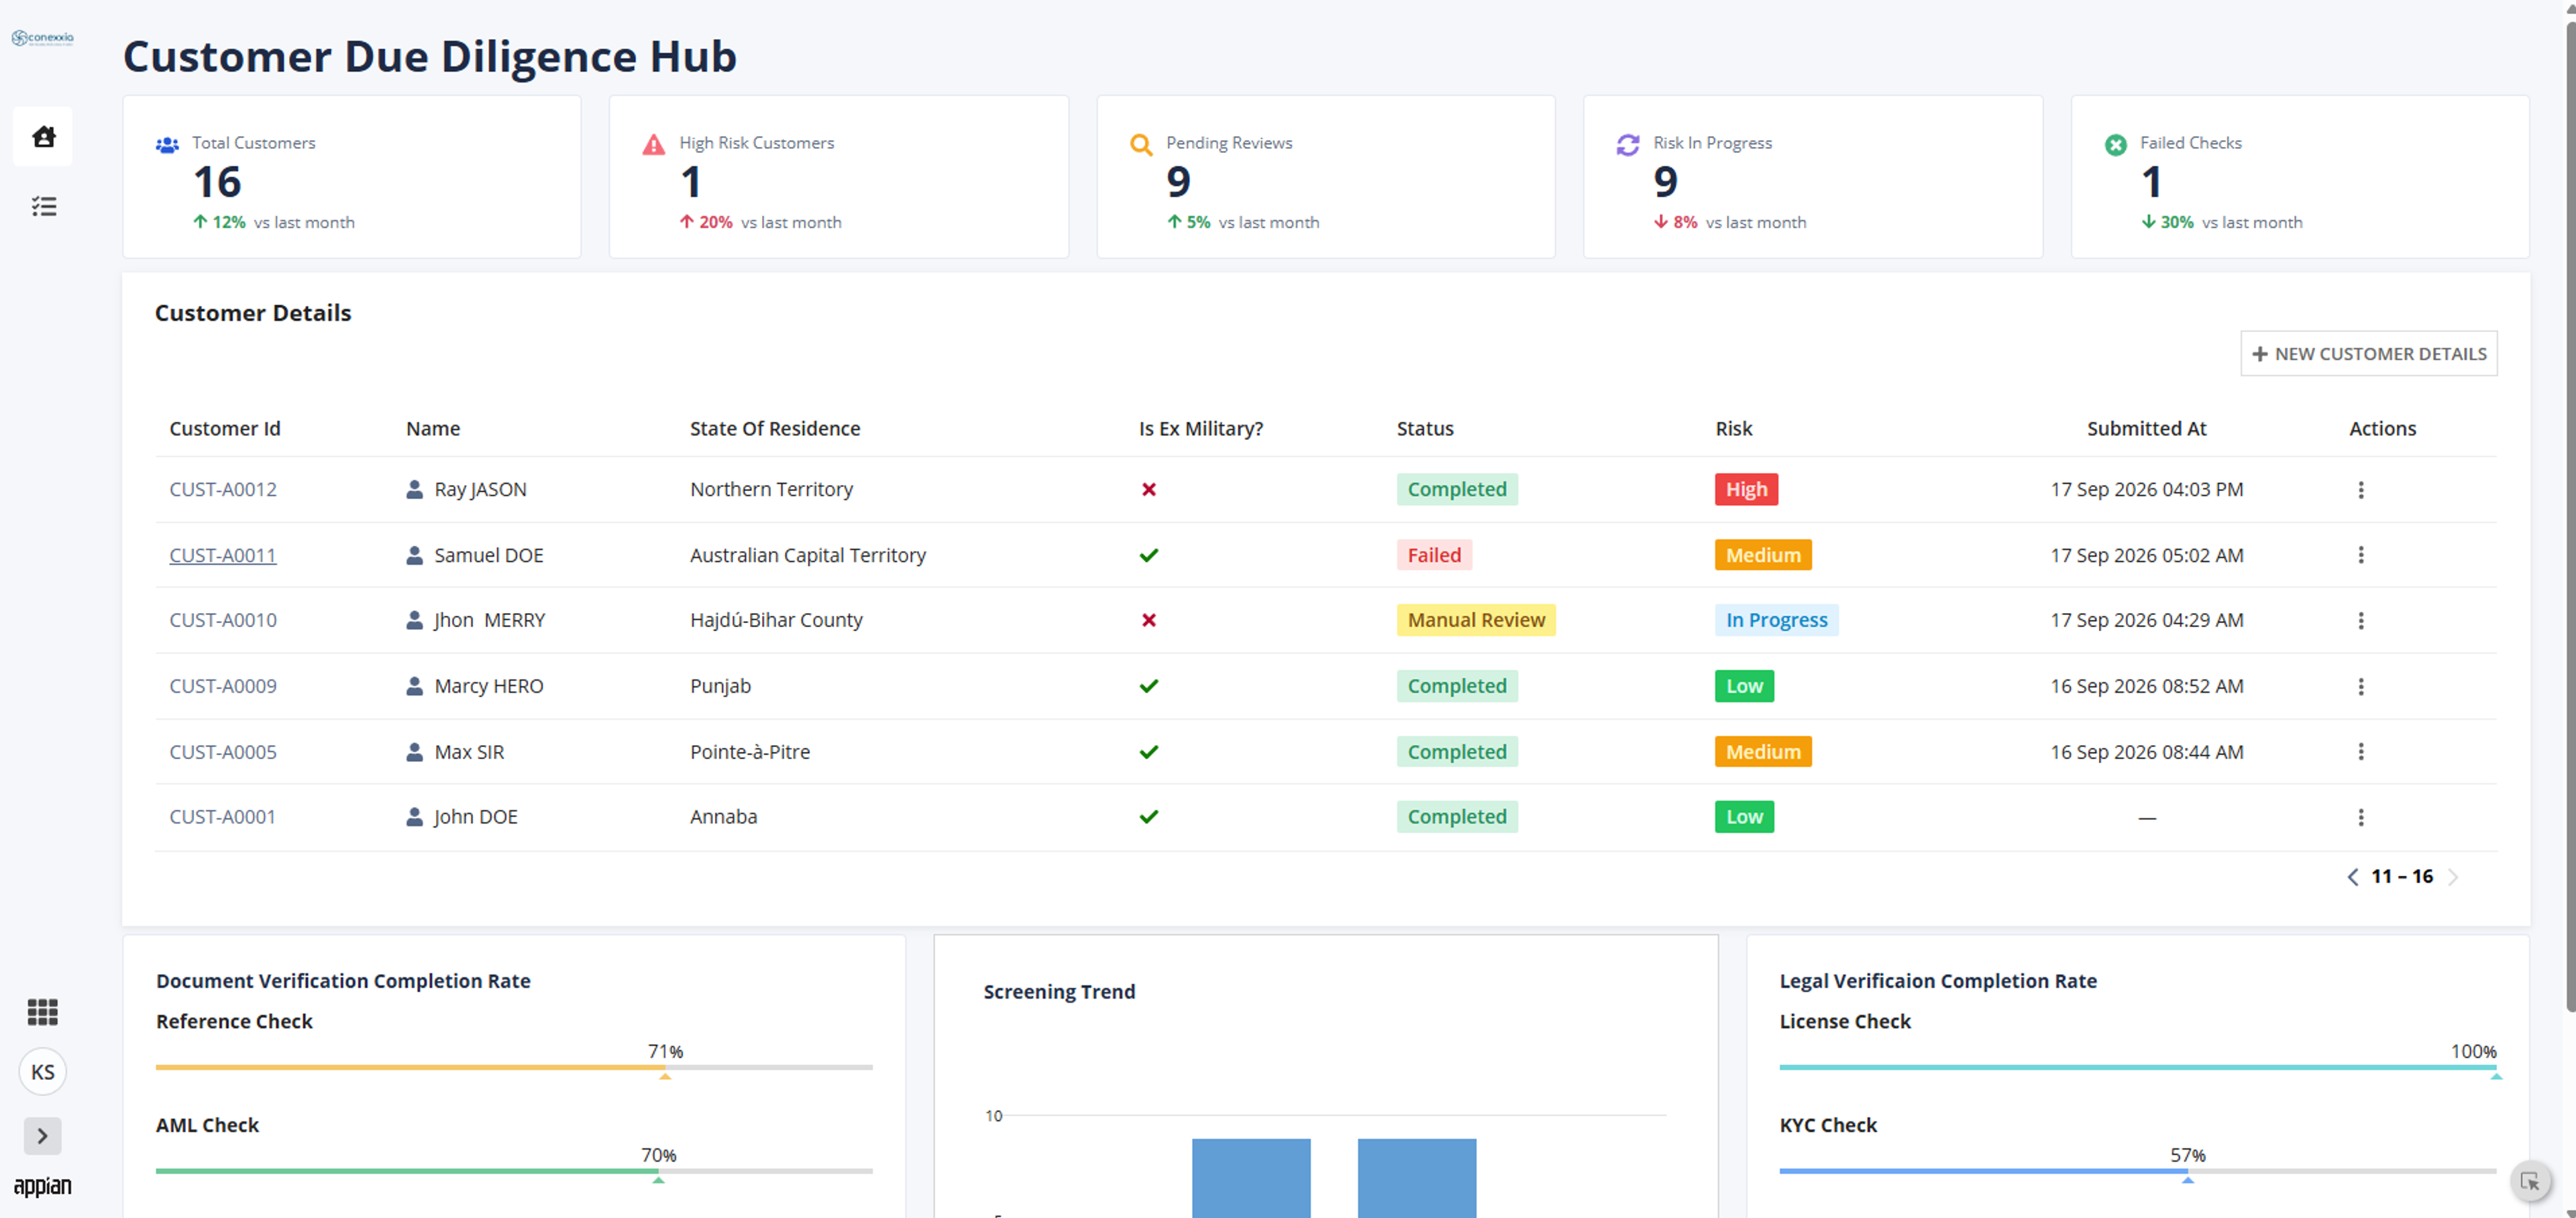Open actions menu for CUST-A0012 row
Viewport: 2576px width, 1218px height.
(x=2360, y=489)
